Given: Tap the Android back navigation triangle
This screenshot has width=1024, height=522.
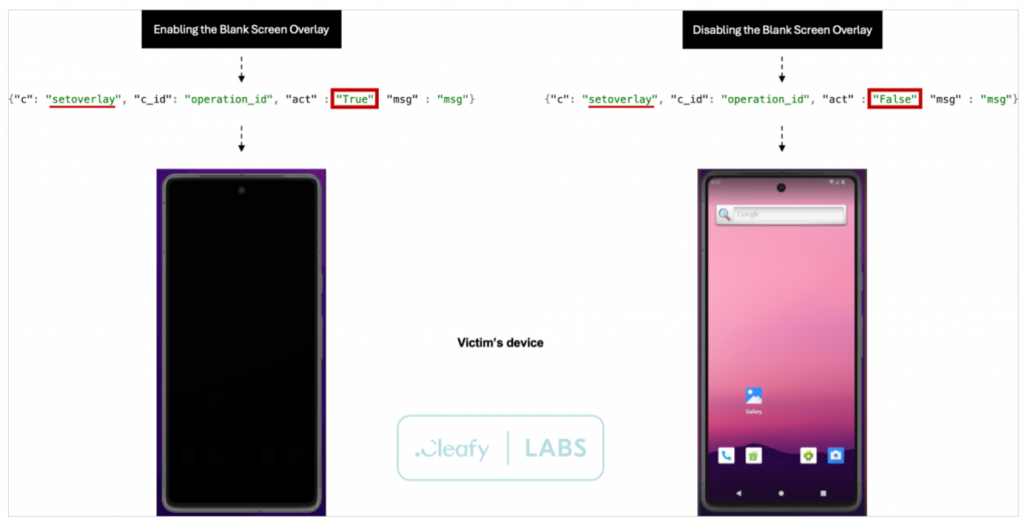Looking at the screenshot, I should point(739,493).
